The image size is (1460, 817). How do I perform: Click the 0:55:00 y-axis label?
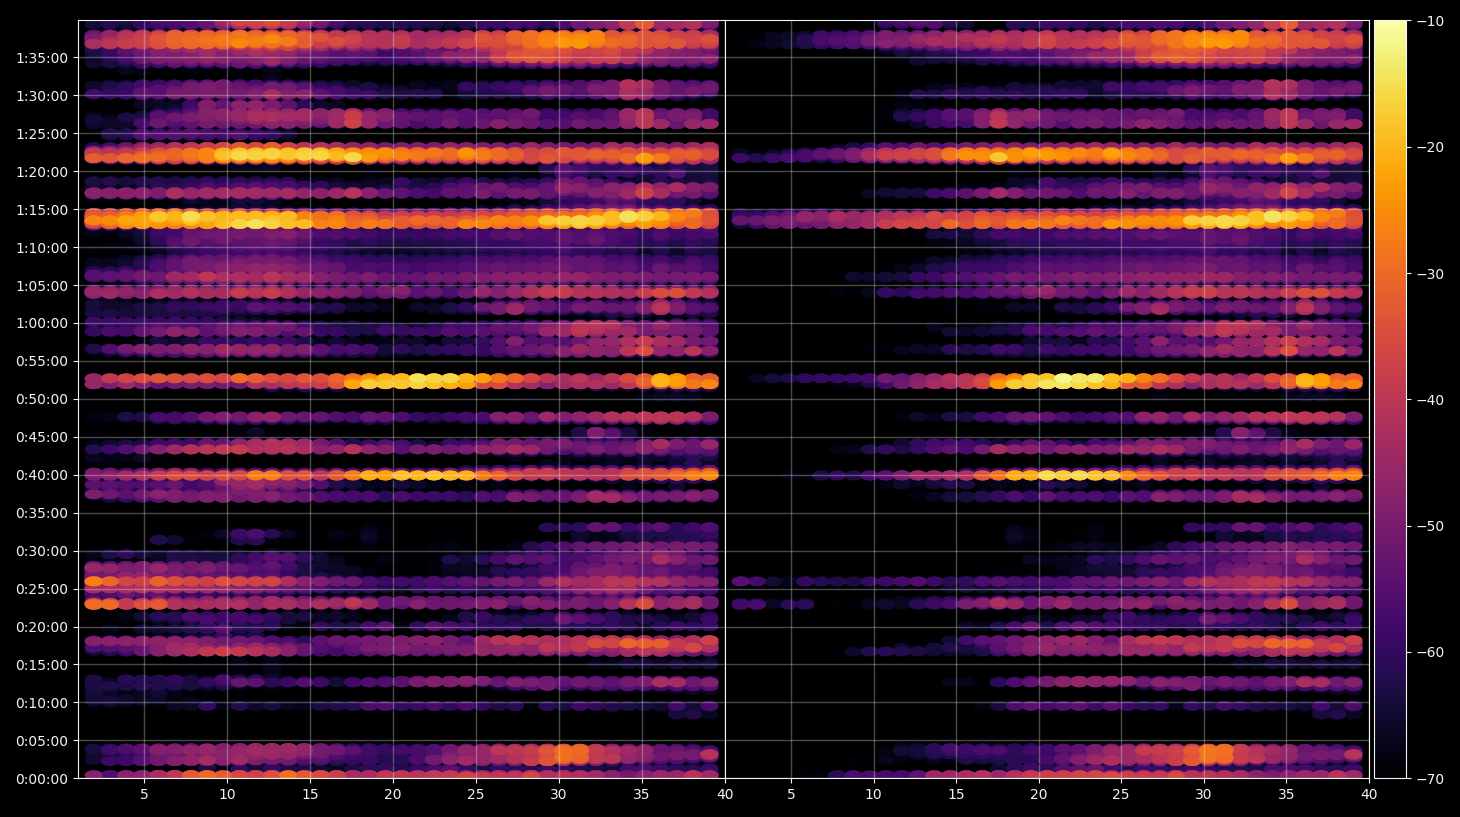pyautogui.click(x=42, y=361)
